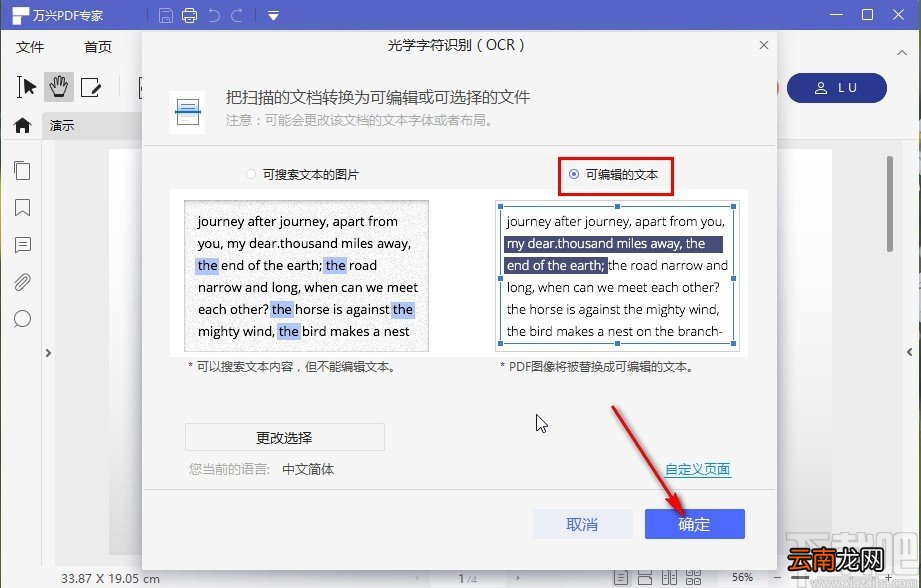Screen dimensions: 921x588
Task: Select single page view icon
Action: tap(621, 578)
